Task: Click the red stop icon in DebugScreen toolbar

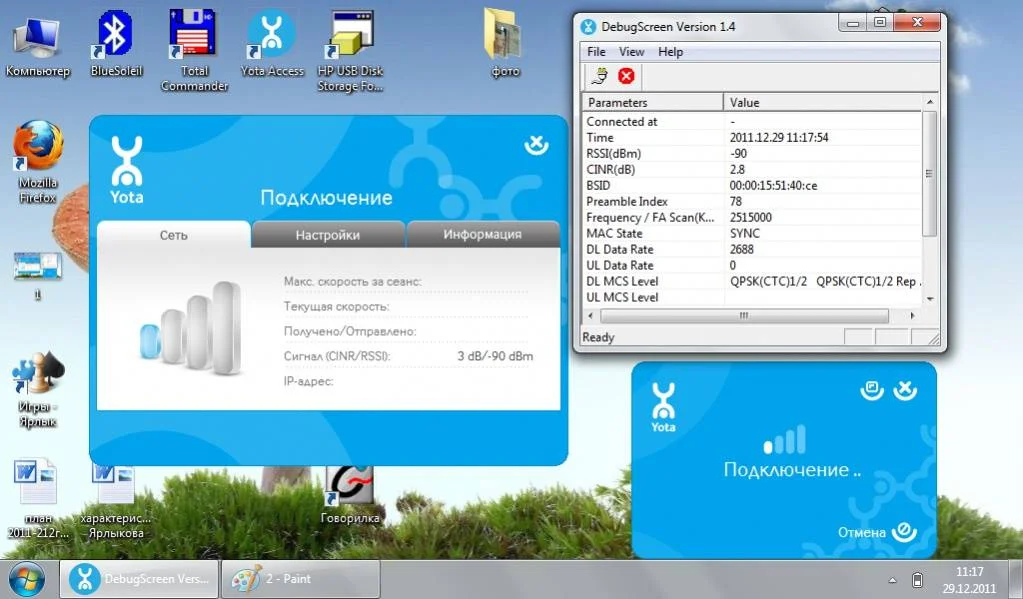Action: (626, 76)
